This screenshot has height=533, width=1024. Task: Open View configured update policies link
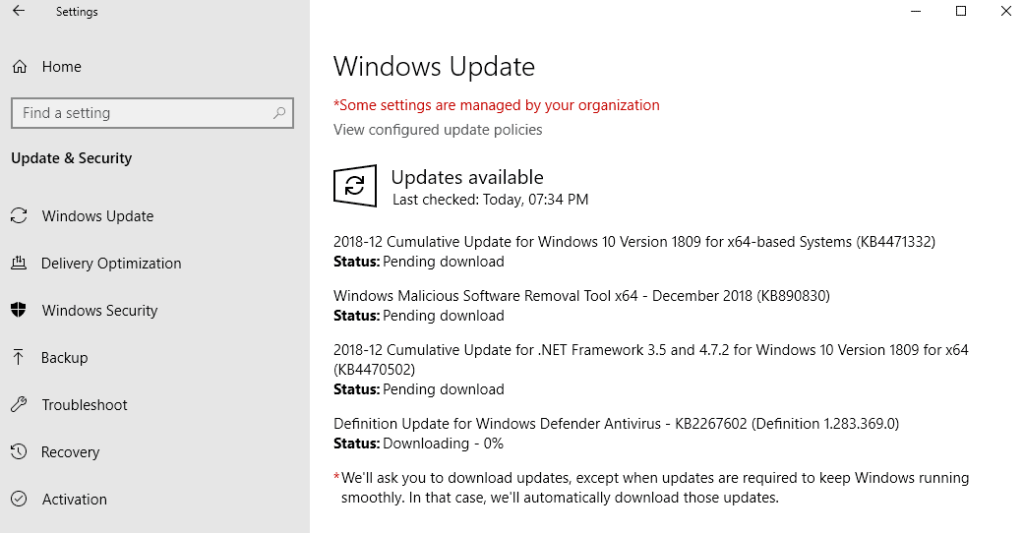[x=438, y=130]
